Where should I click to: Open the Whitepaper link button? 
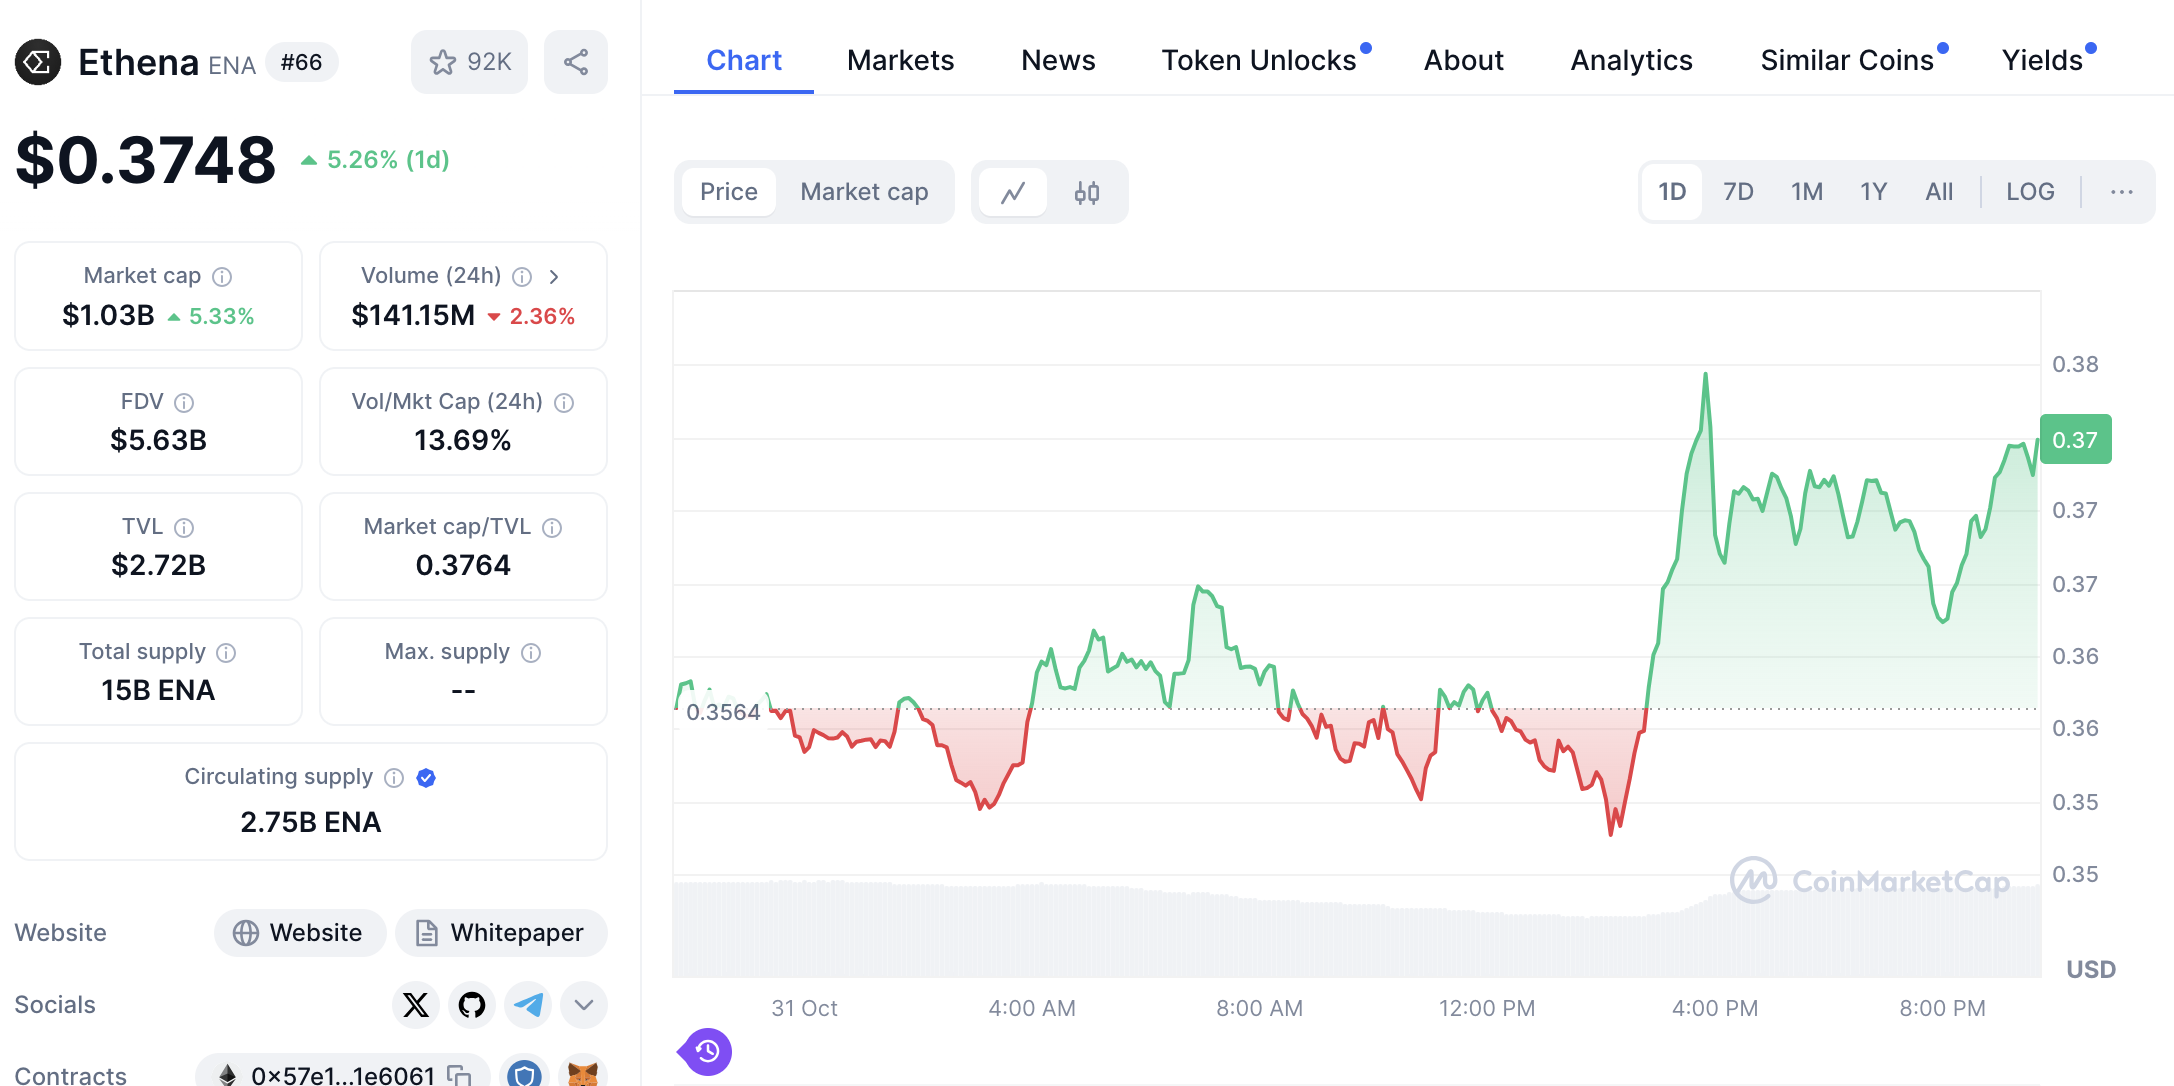(x=501, y=933)
